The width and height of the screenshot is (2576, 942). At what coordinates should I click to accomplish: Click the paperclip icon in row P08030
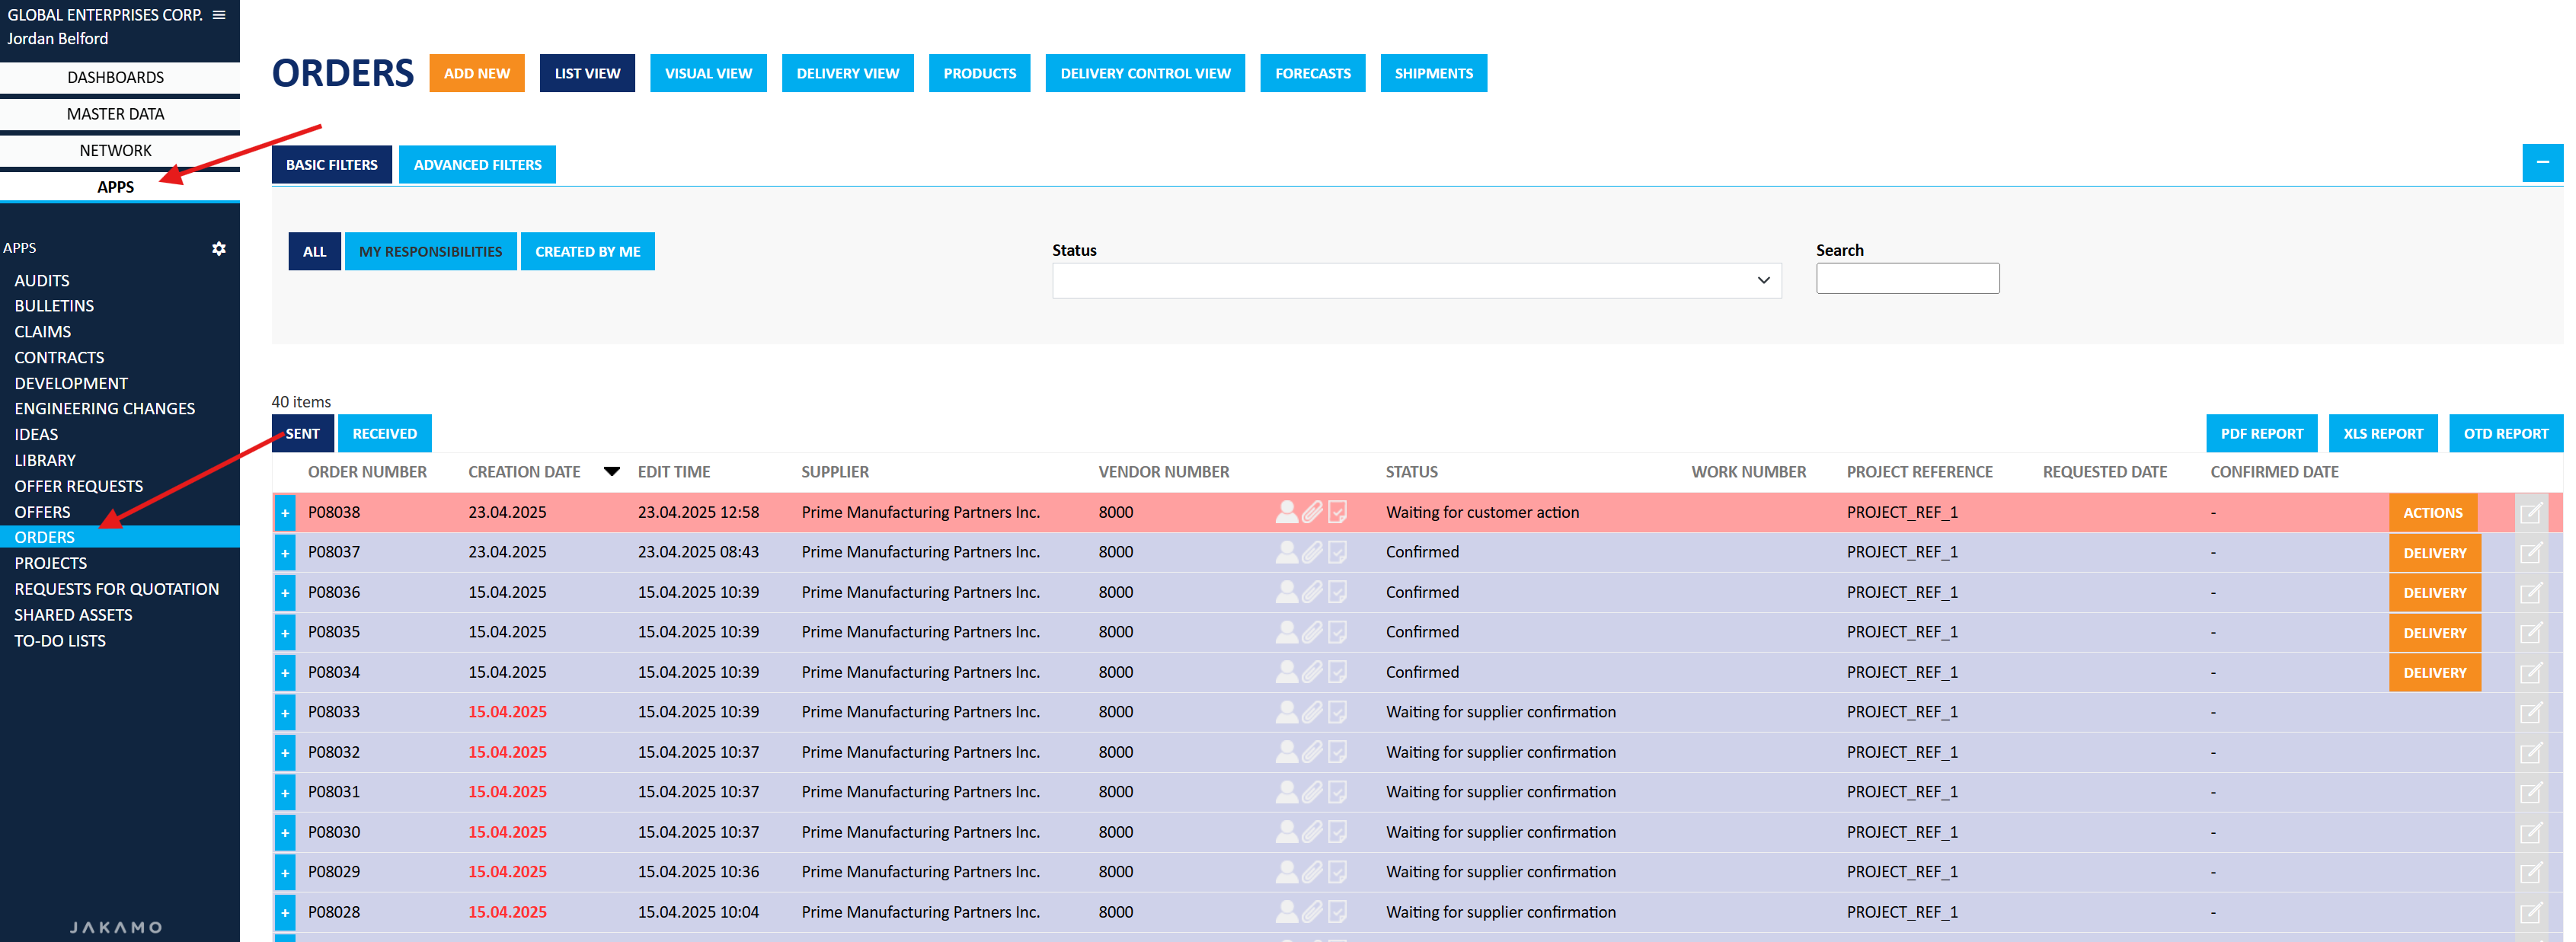pyautogui.click(x=1312, y=832)
